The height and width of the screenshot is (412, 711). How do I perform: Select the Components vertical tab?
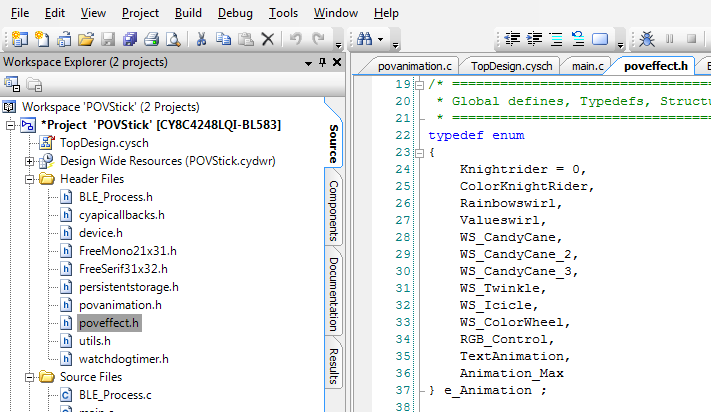334,211
